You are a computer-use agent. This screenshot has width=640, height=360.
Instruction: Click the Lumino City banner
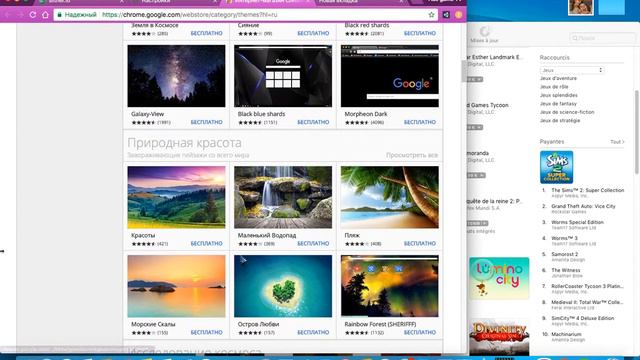pos(499,278)
